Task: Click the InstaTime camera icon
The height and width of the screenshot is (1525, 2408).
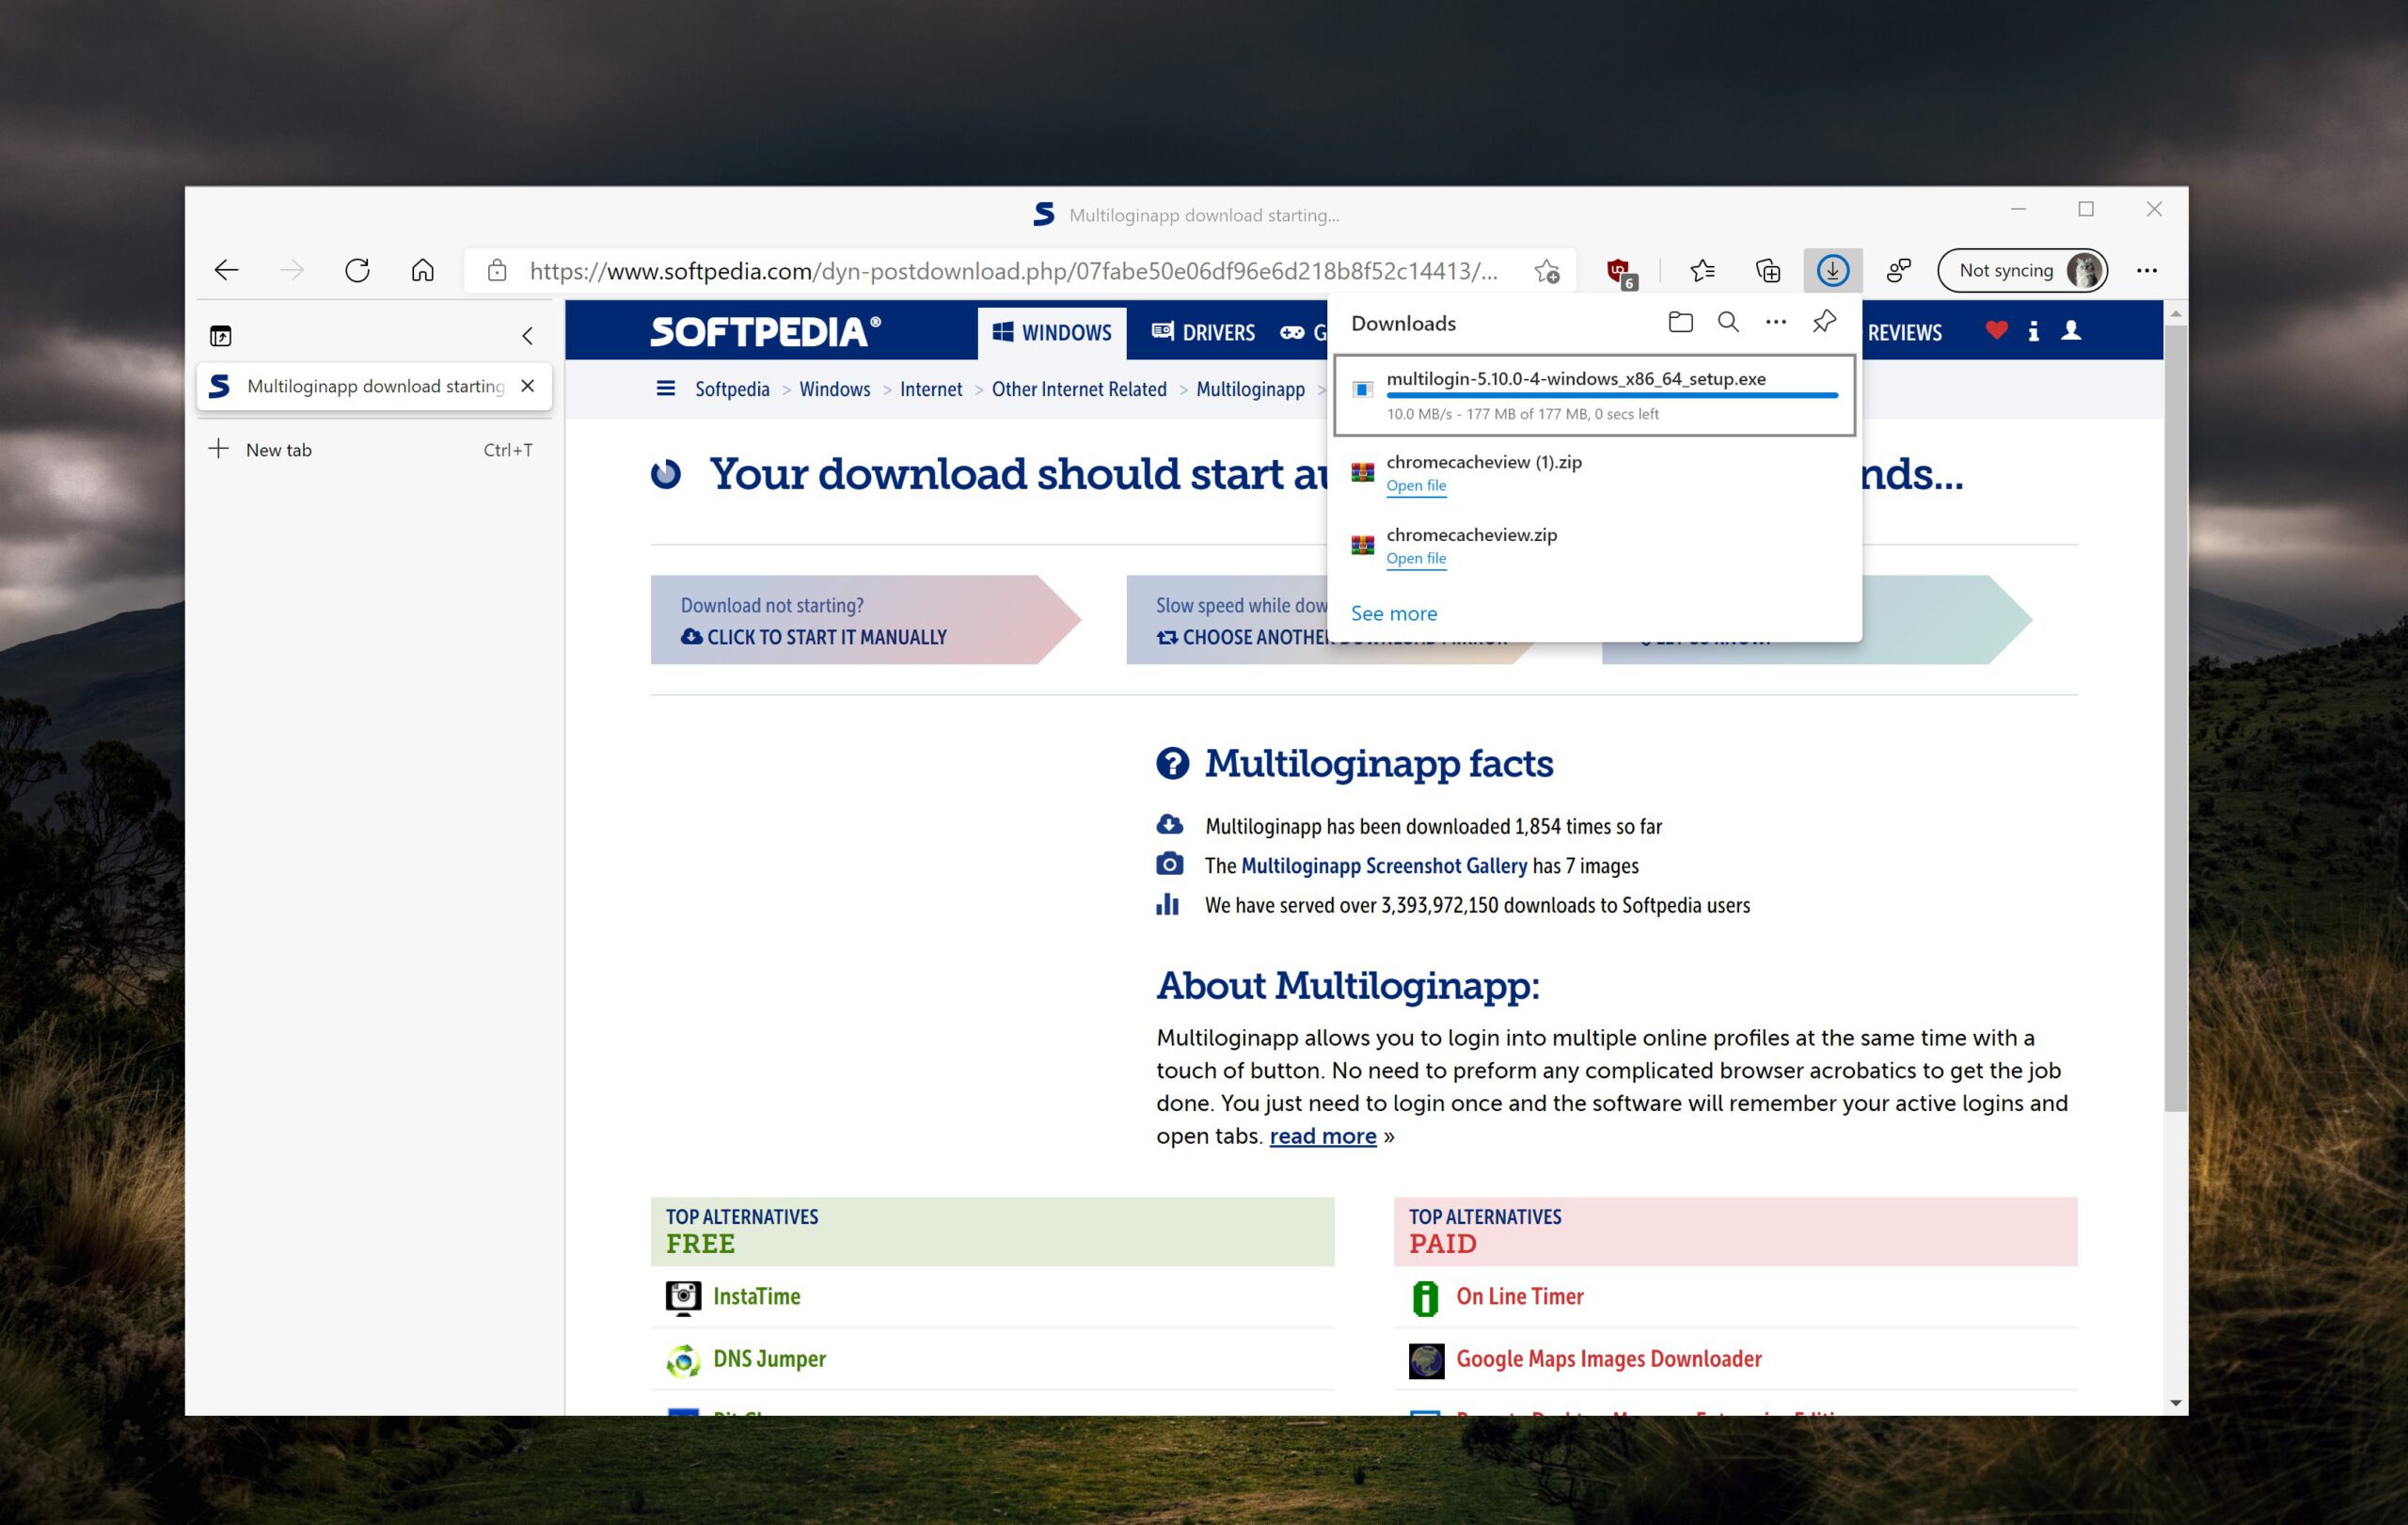Action: [683, 1297]
